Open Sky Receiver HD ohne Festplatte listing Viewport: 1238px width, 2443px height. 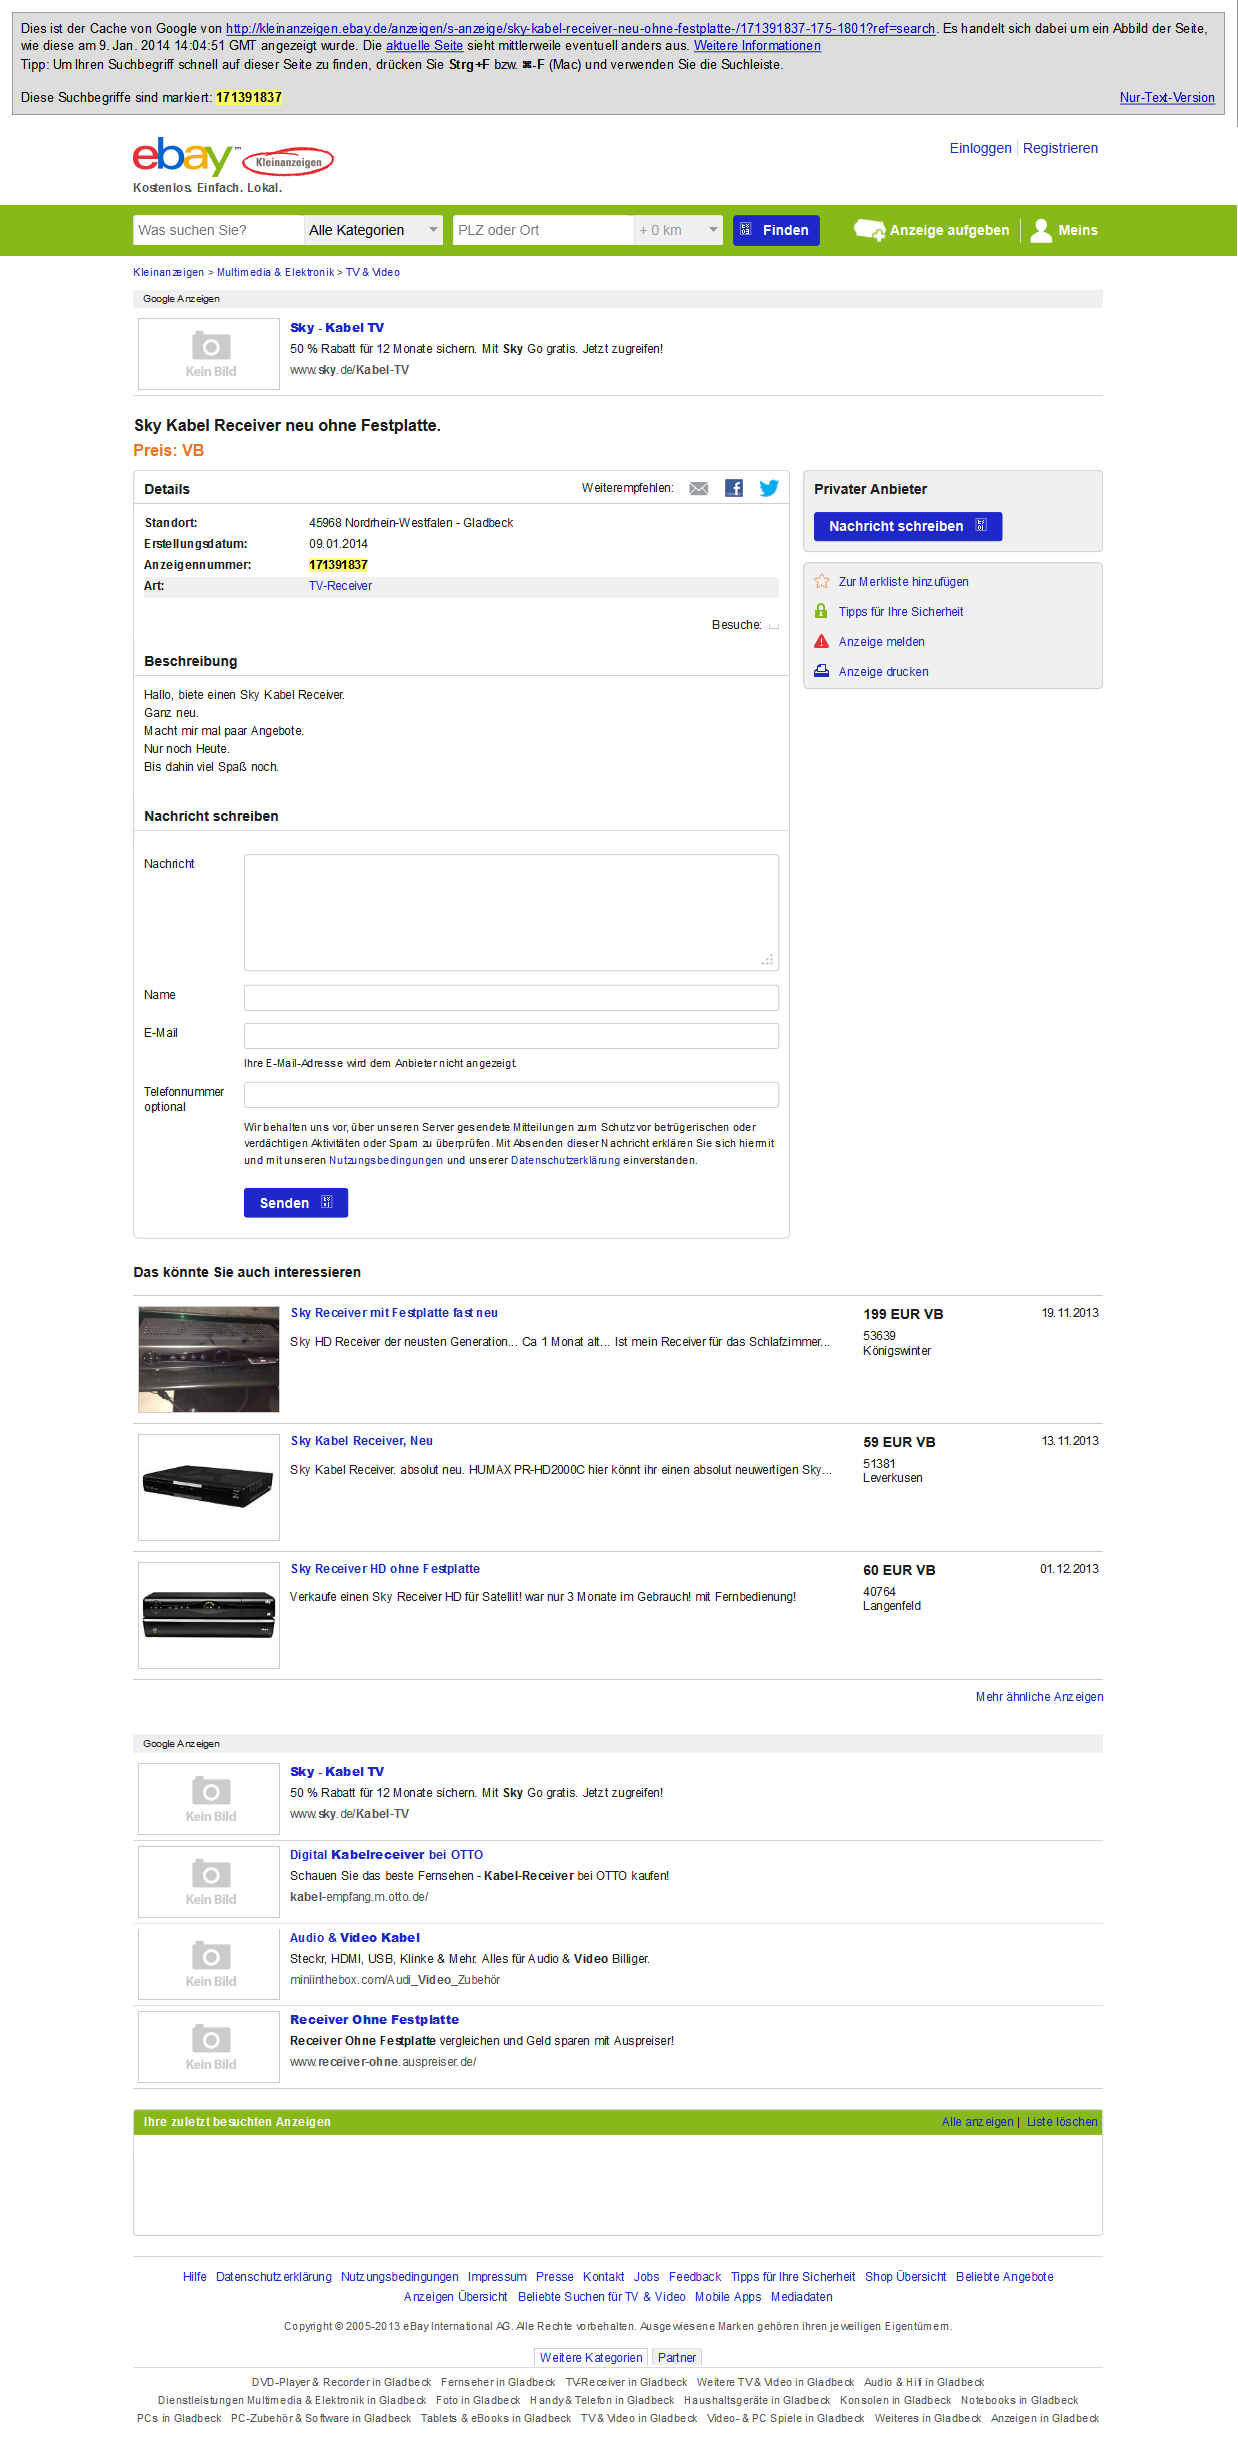point(385,1569)
